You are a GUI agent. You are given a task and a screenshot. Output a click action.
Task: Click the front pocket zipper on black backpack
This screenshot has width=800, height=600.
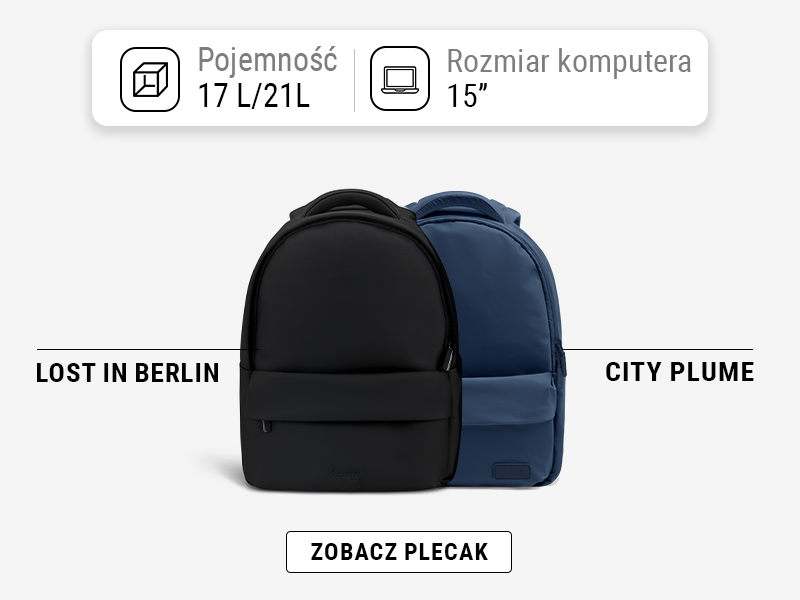coord(266,426)
